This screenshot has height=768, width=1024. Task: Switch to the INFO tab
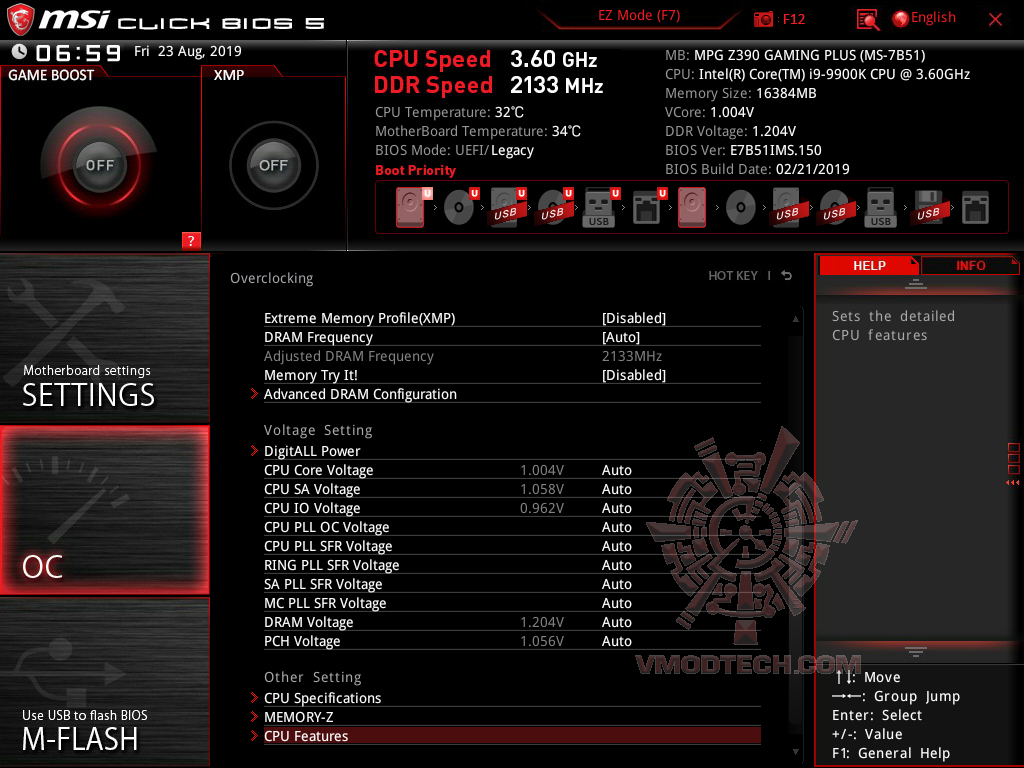click(970, 265)
